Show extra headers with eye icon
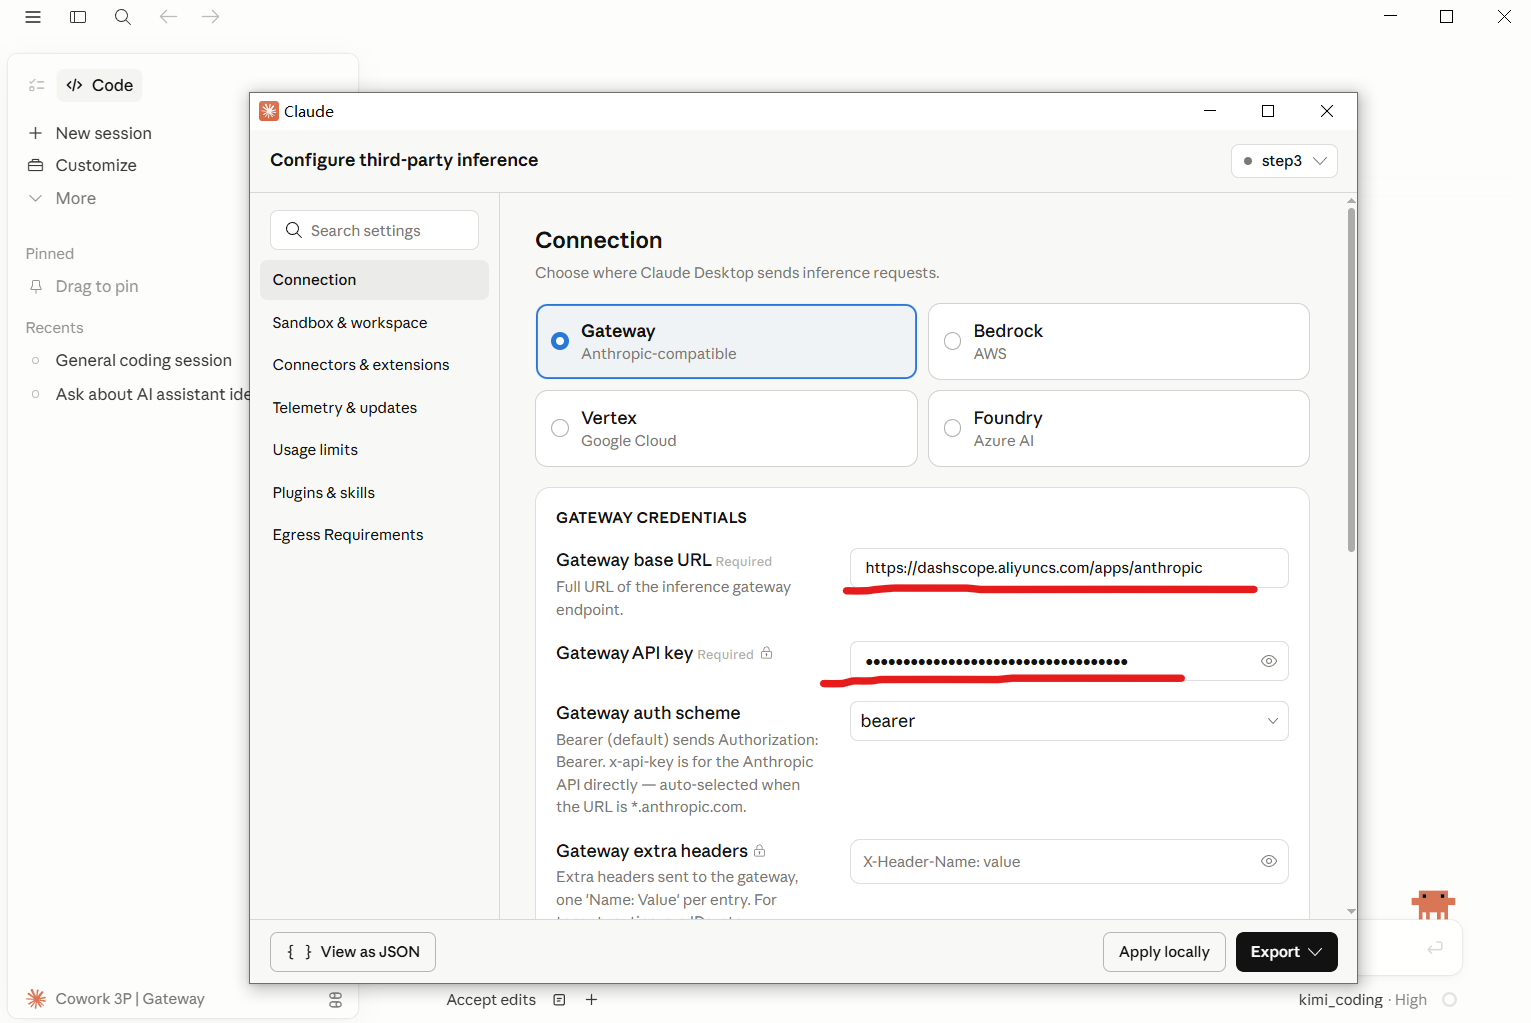The image size is (1531, 1023). click(x=1269, y=861)
